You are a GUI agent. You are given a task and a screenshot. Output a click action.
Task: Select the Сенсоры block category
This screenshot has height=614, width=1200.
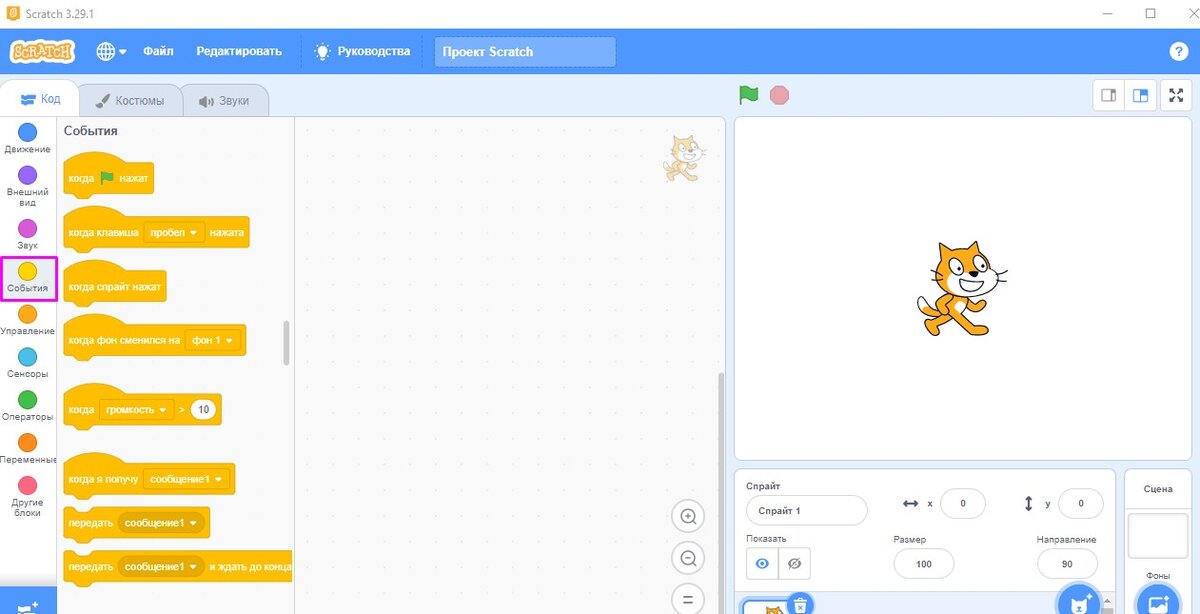[x=28, y=364]
